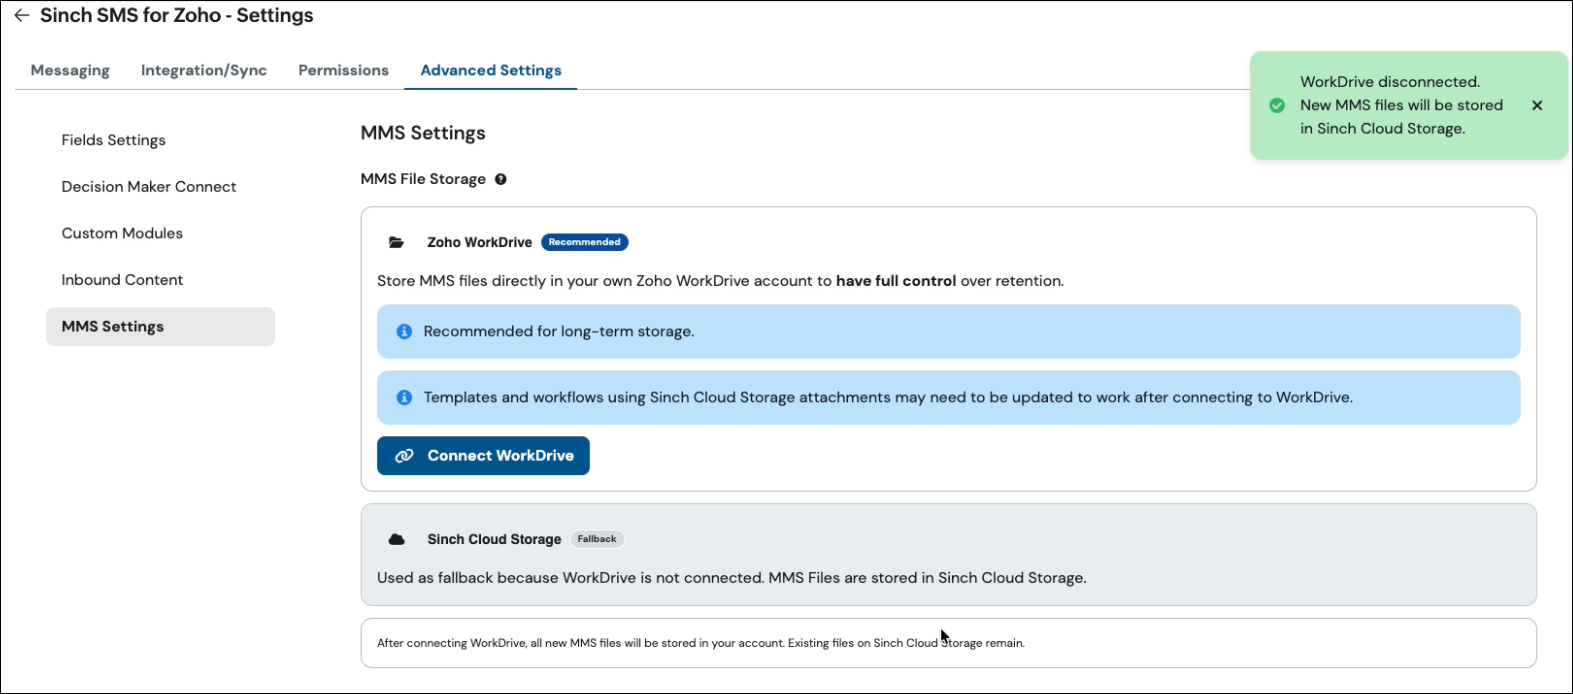1573x694 pixels.
Task: Click the Sinch Cloud Storage heading
Action: 494,539
